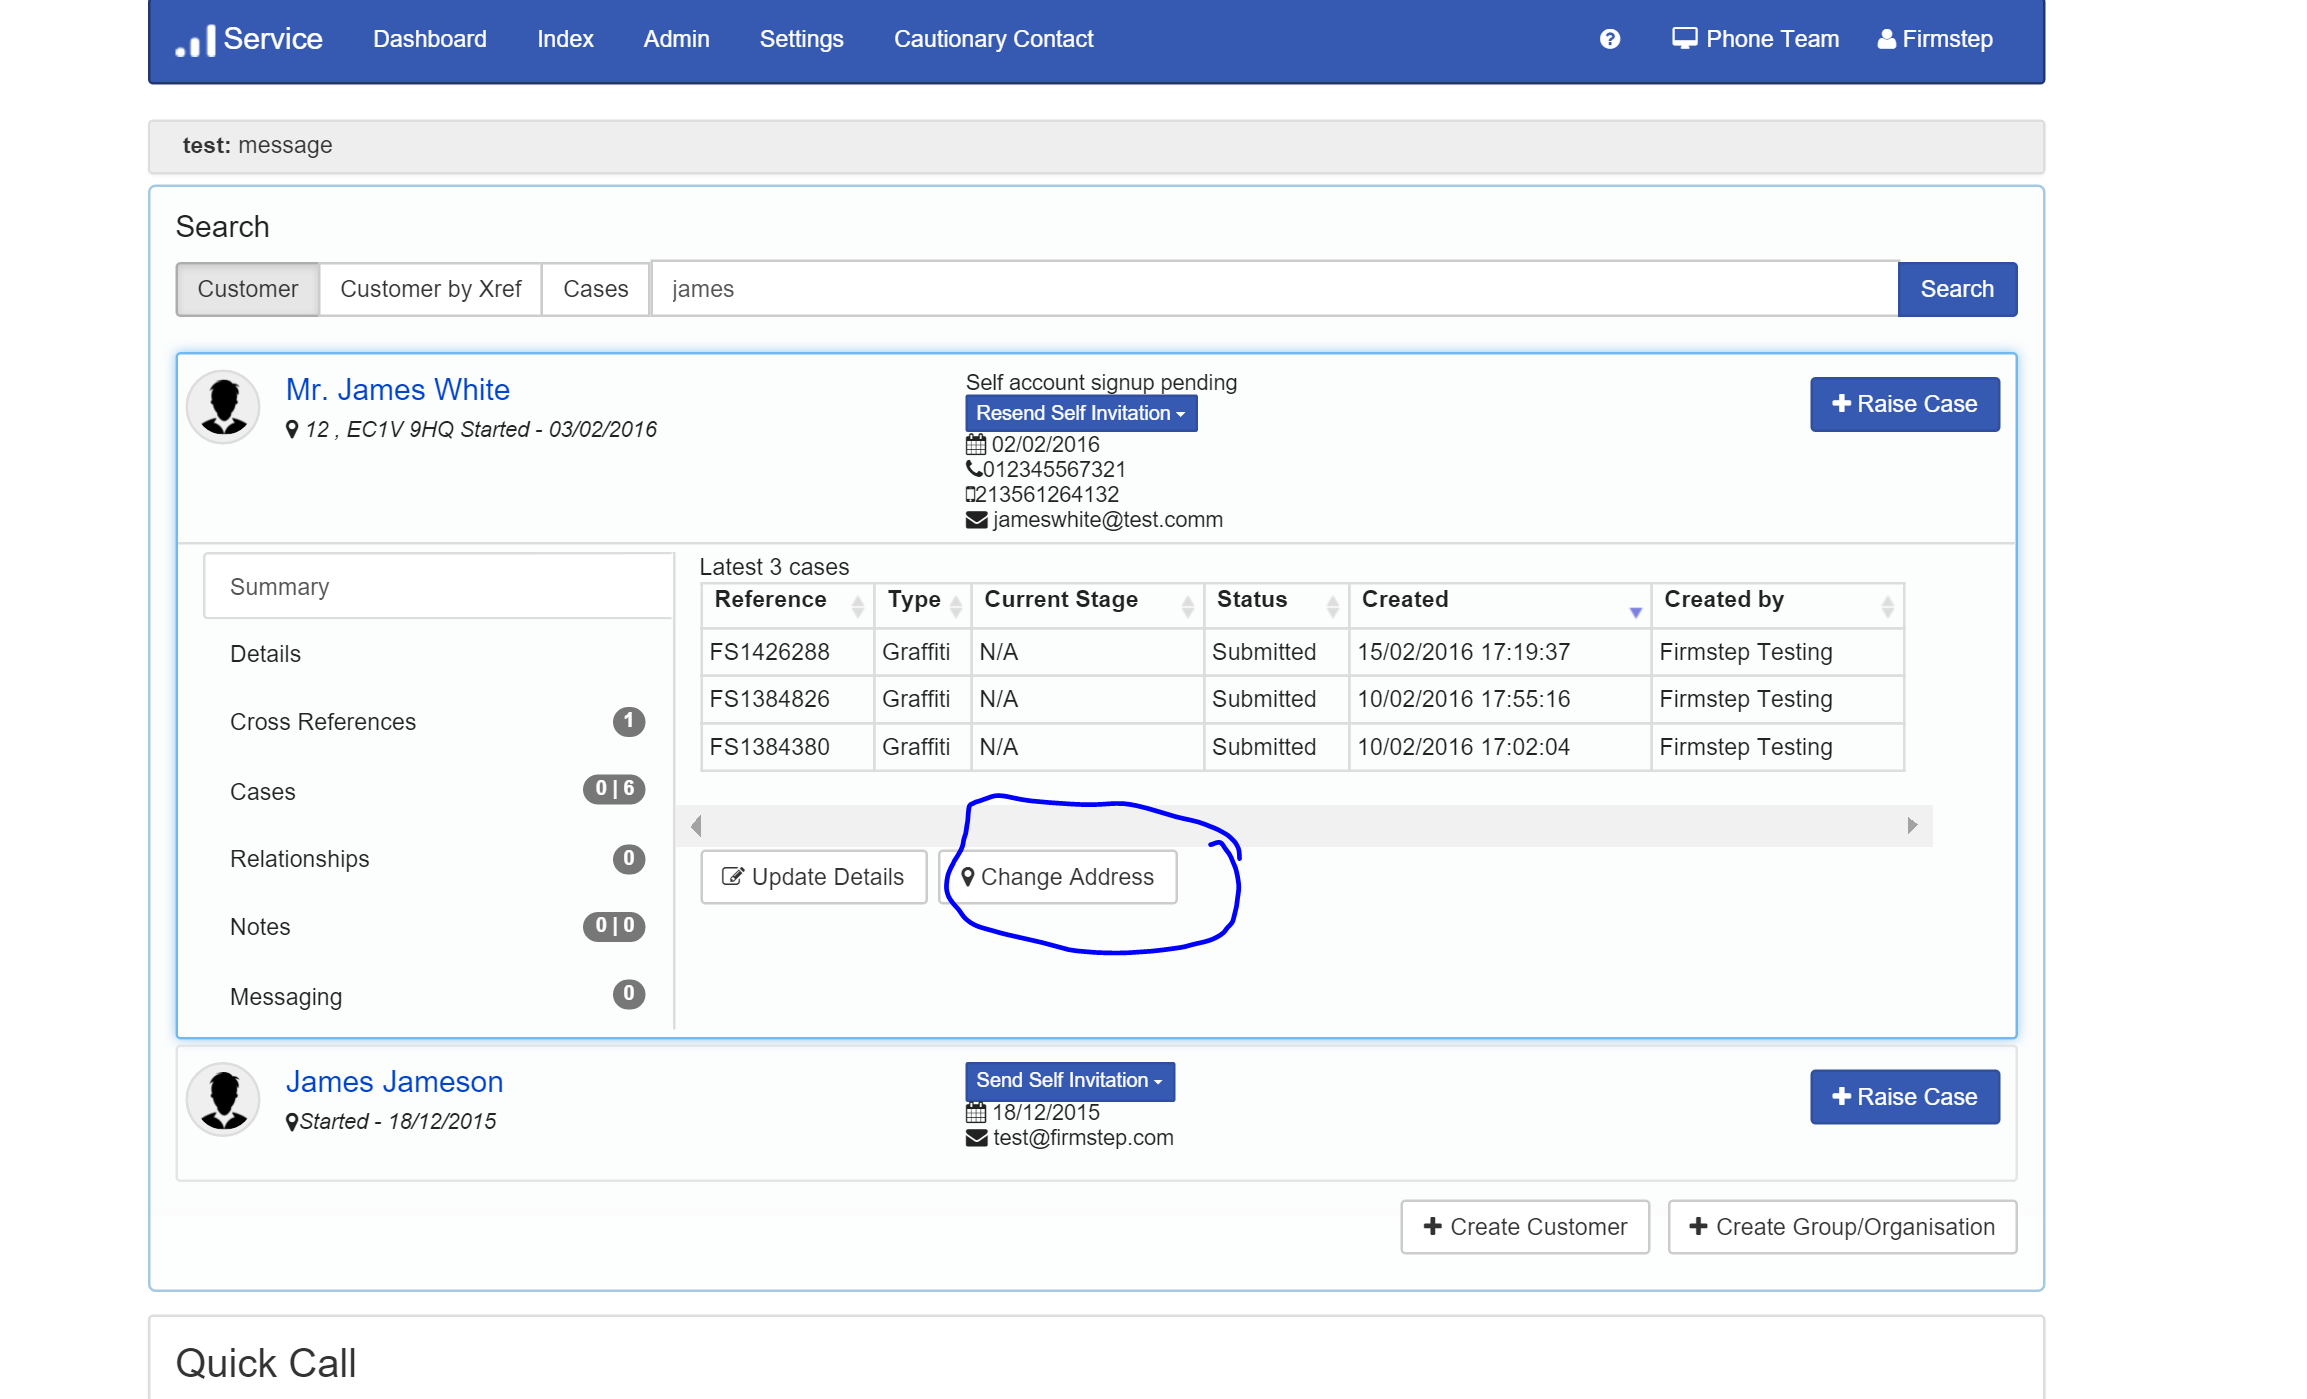This screenshot has height=1399, width=2307.
Task: Click the plus icon in Raise Case
Action: 1840,404
